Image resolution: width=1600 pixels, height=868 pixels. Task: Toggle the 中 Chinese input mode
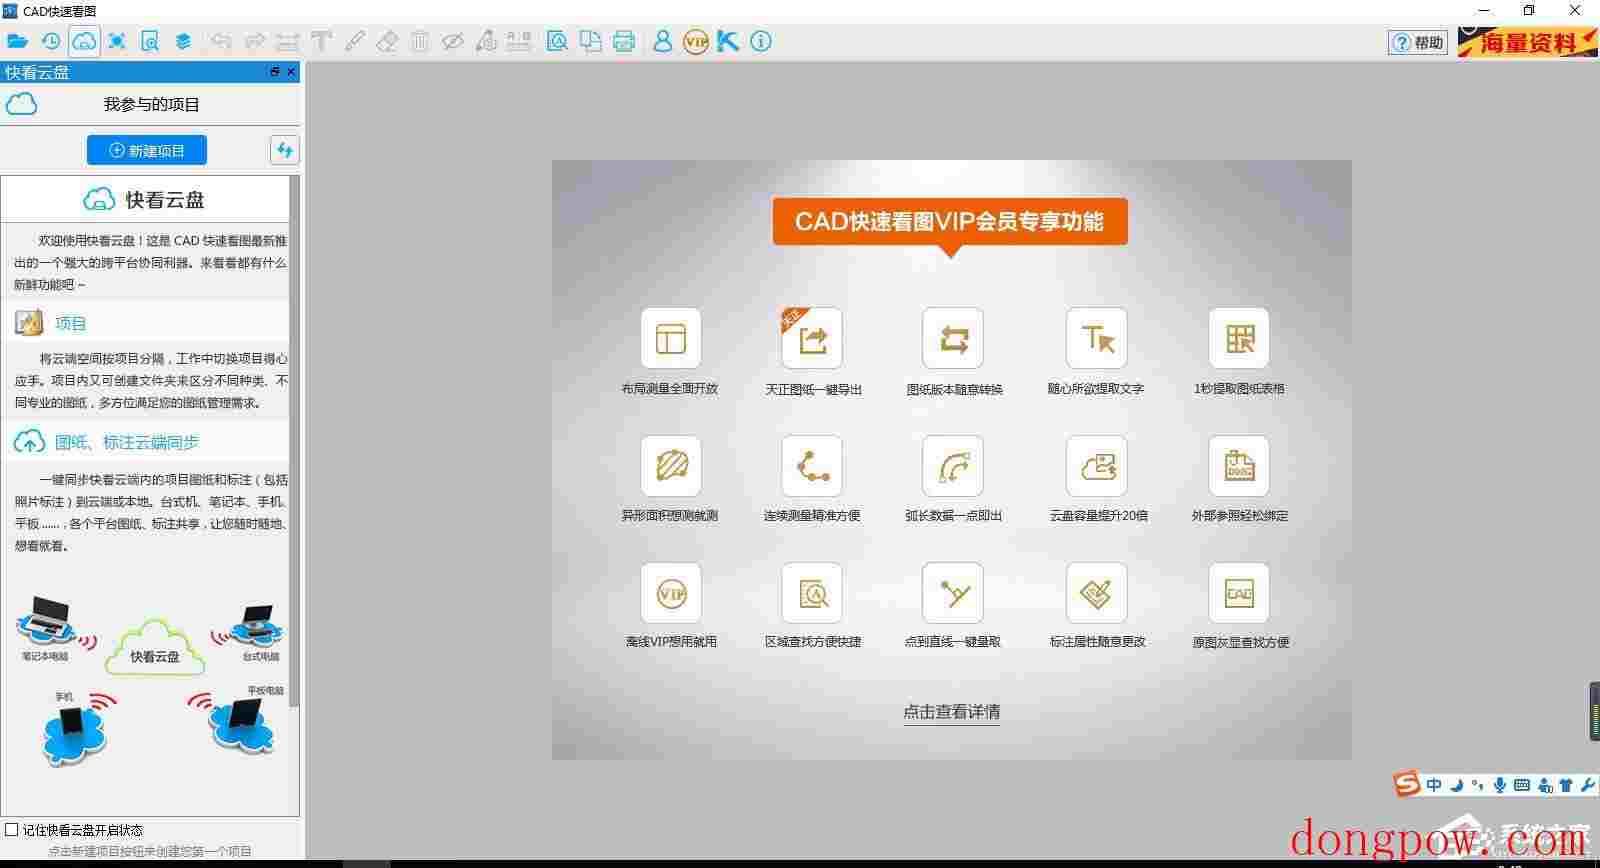tap(1434, 785)
